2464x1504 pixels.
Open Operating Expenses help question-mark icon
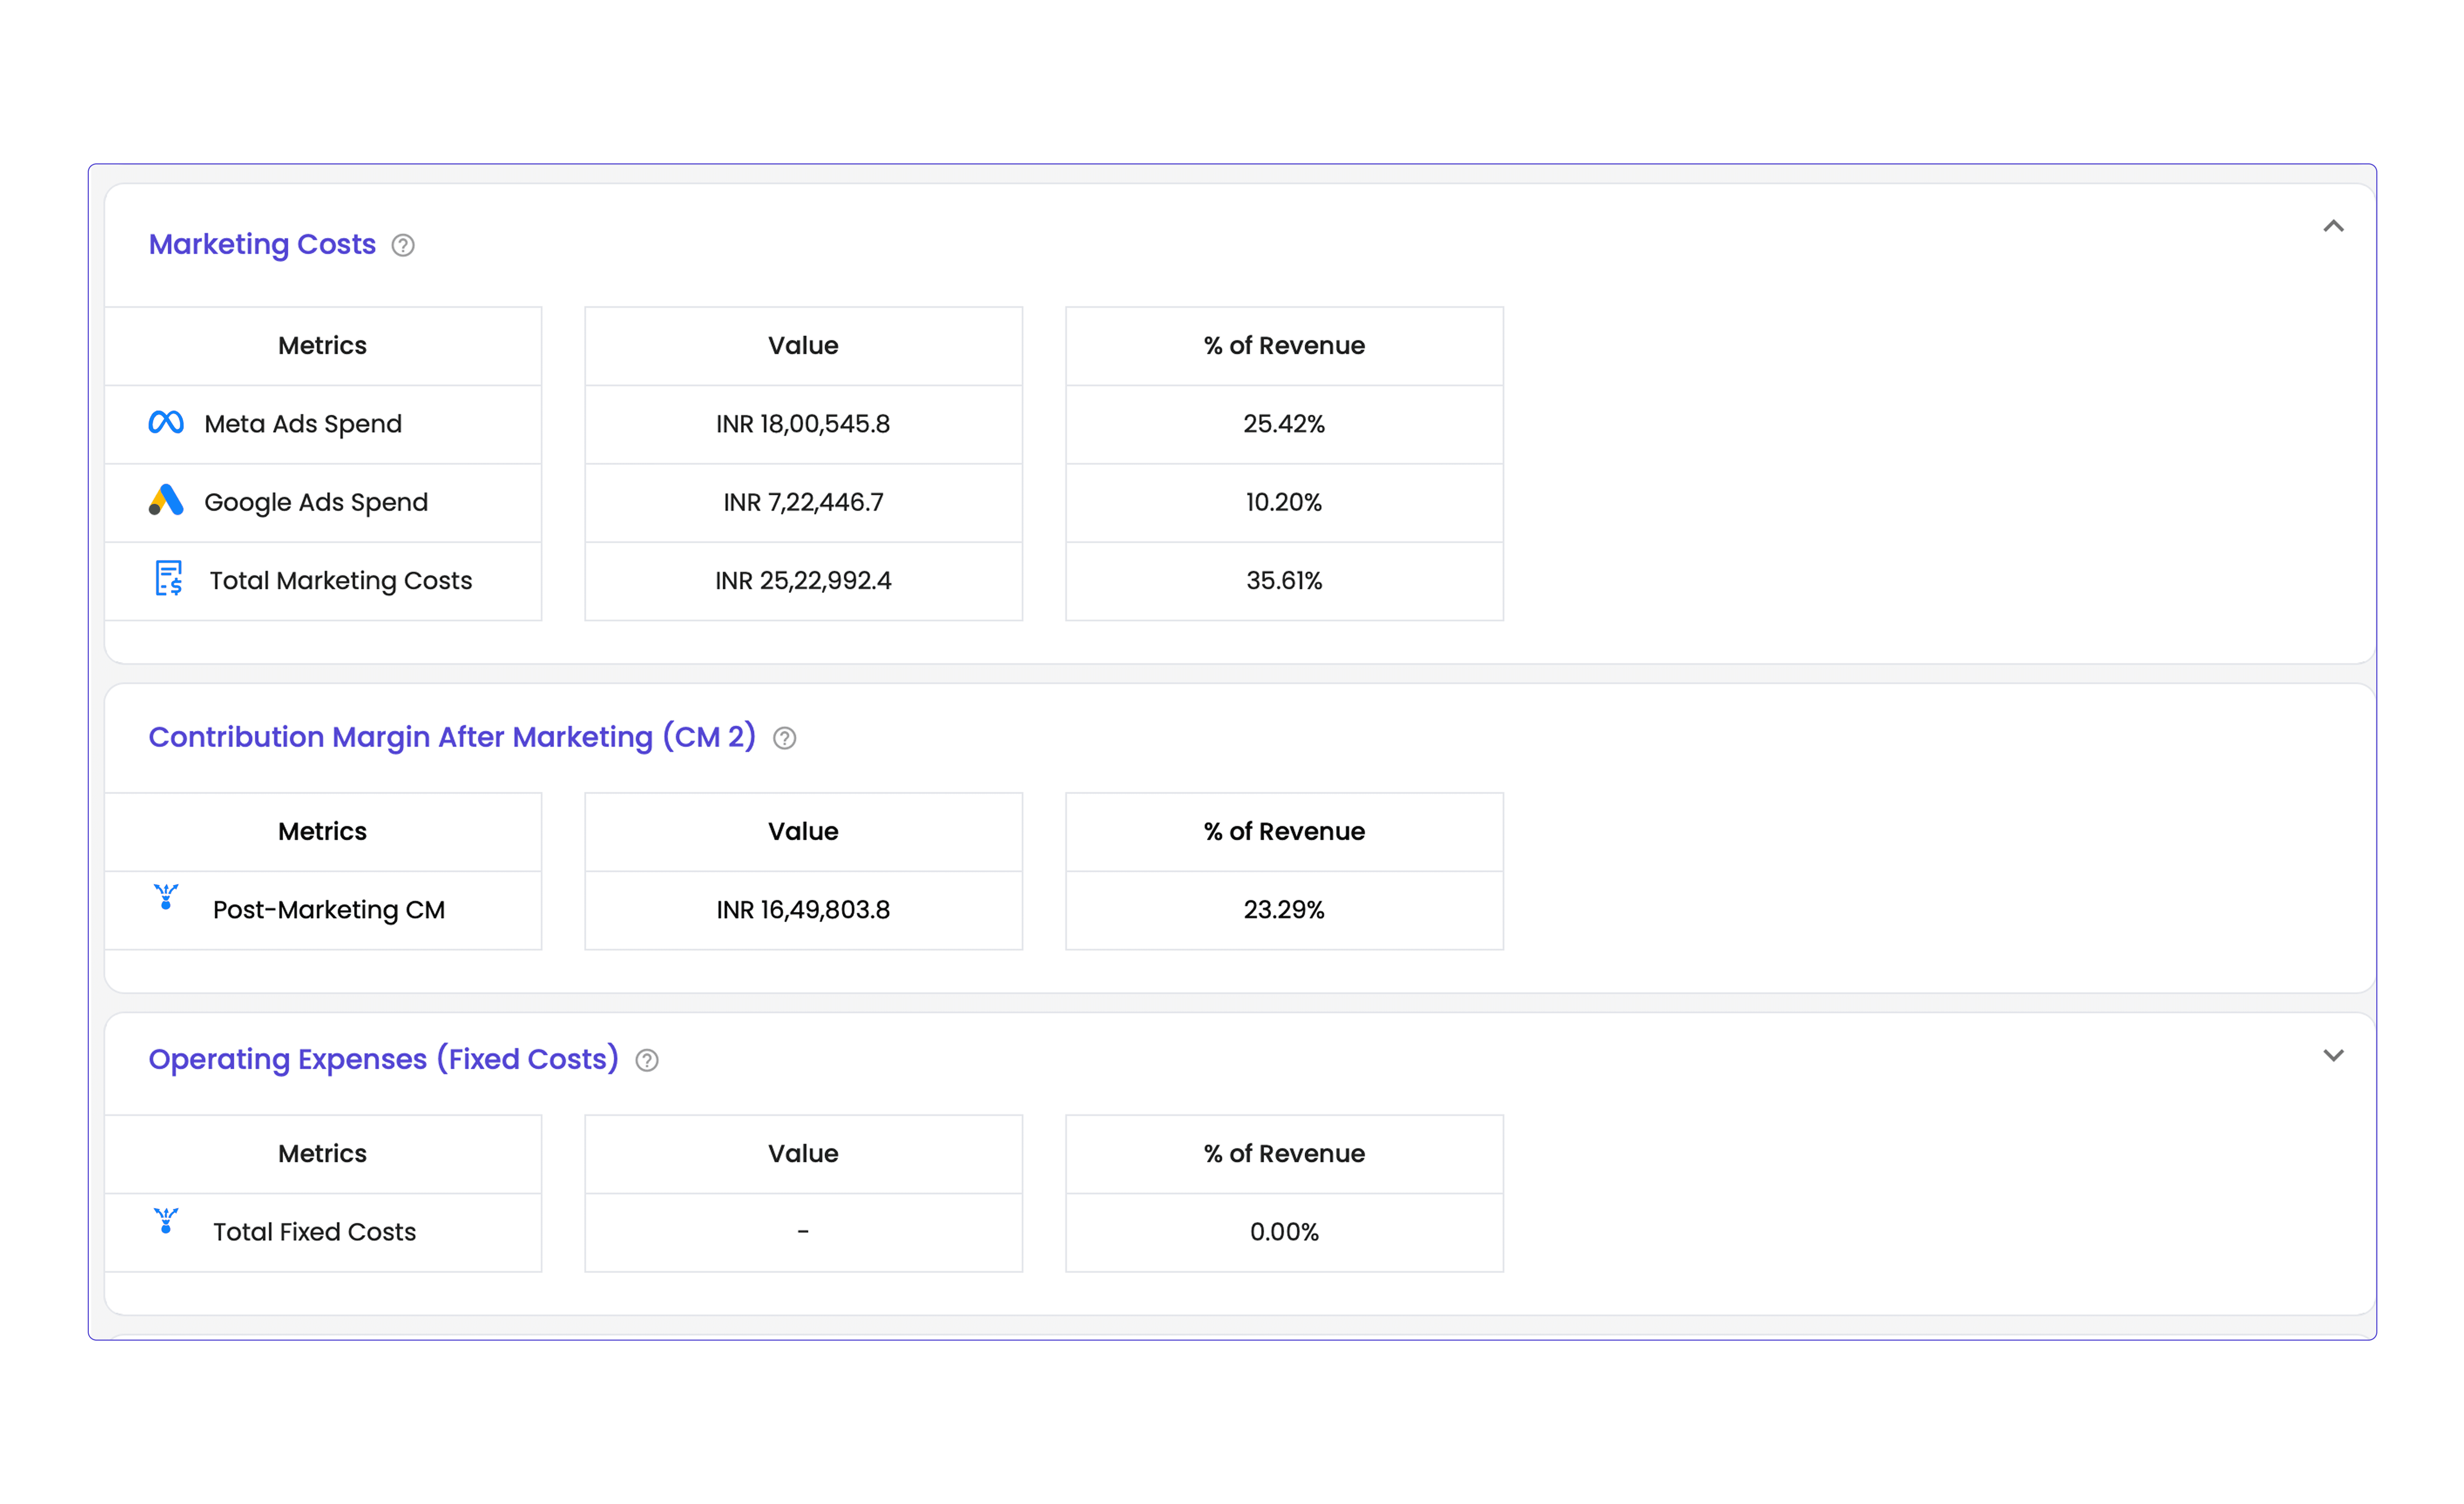click(647, 1061)
